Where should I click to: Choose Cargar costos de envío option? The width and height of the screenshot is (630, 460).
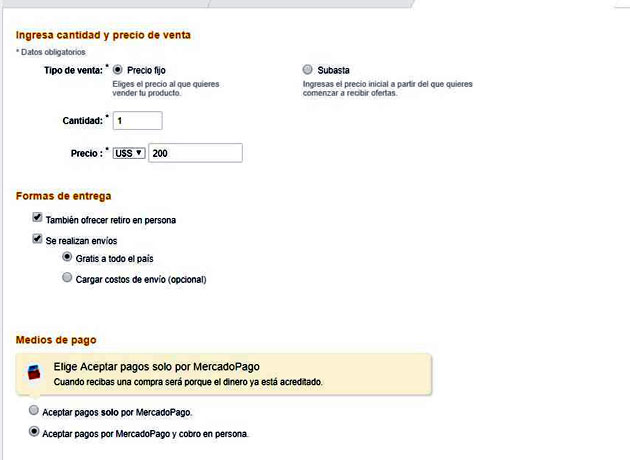67,278
